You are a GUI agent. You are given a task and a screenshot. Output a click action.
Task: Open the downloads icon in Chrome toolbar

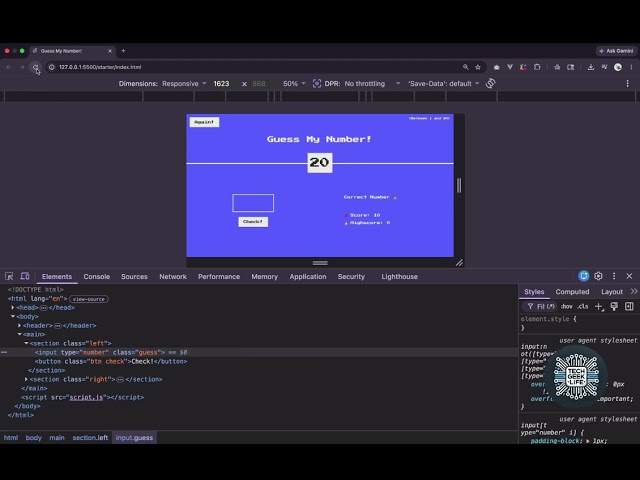591,67
